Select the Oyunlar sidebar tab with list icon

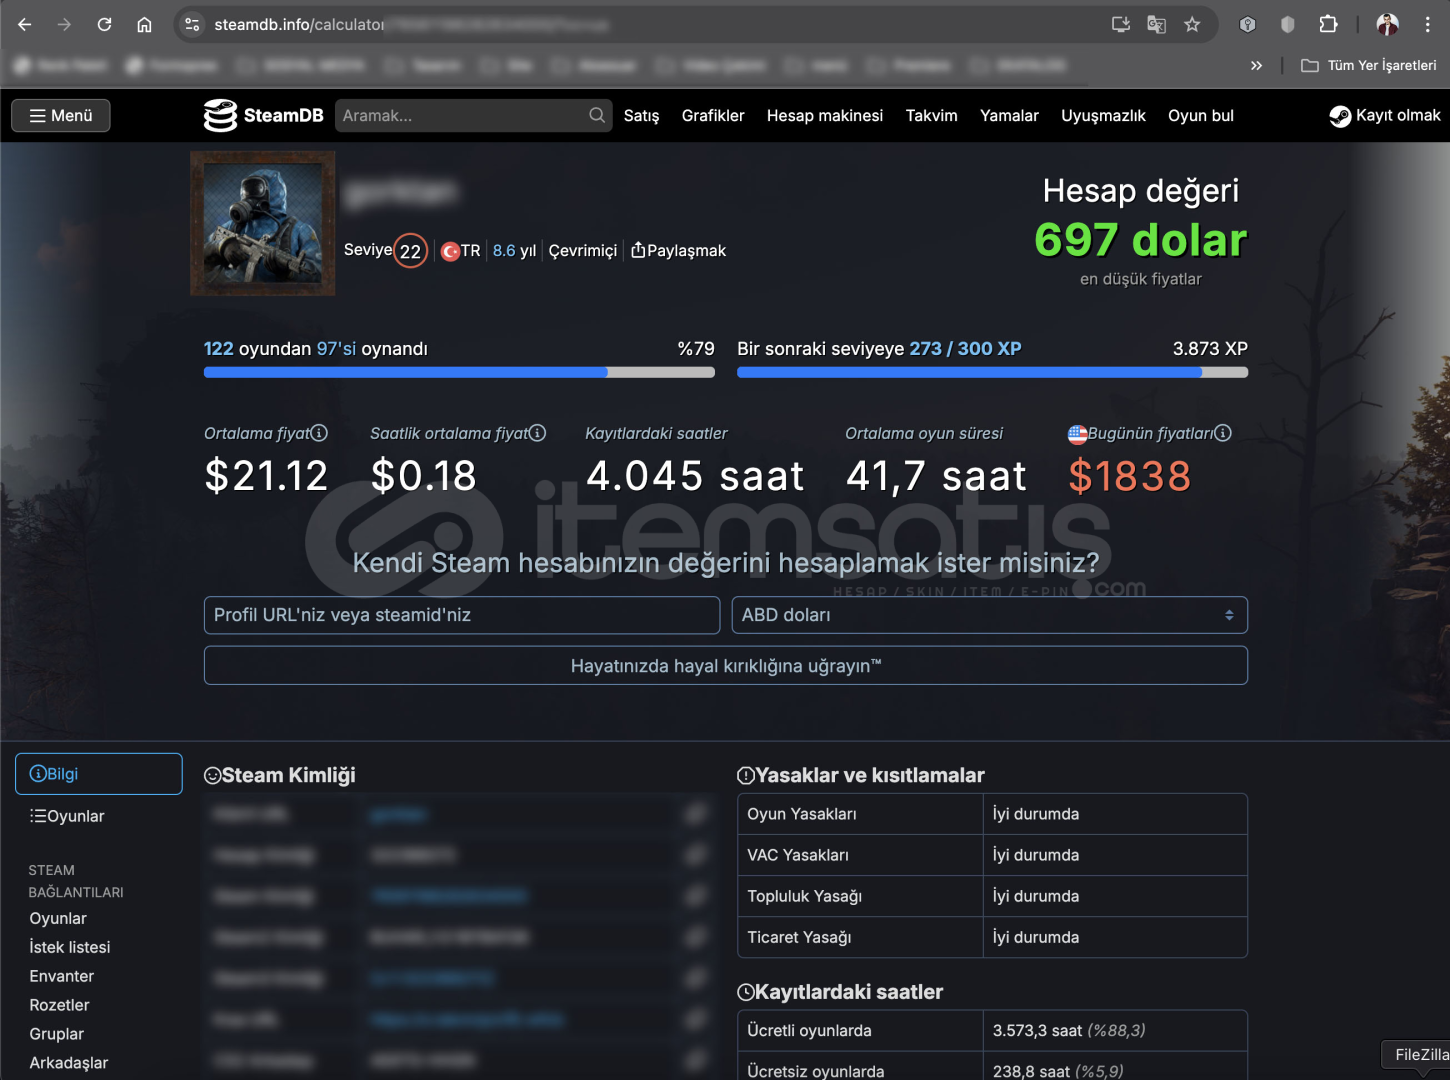click(x=67, y=816)
